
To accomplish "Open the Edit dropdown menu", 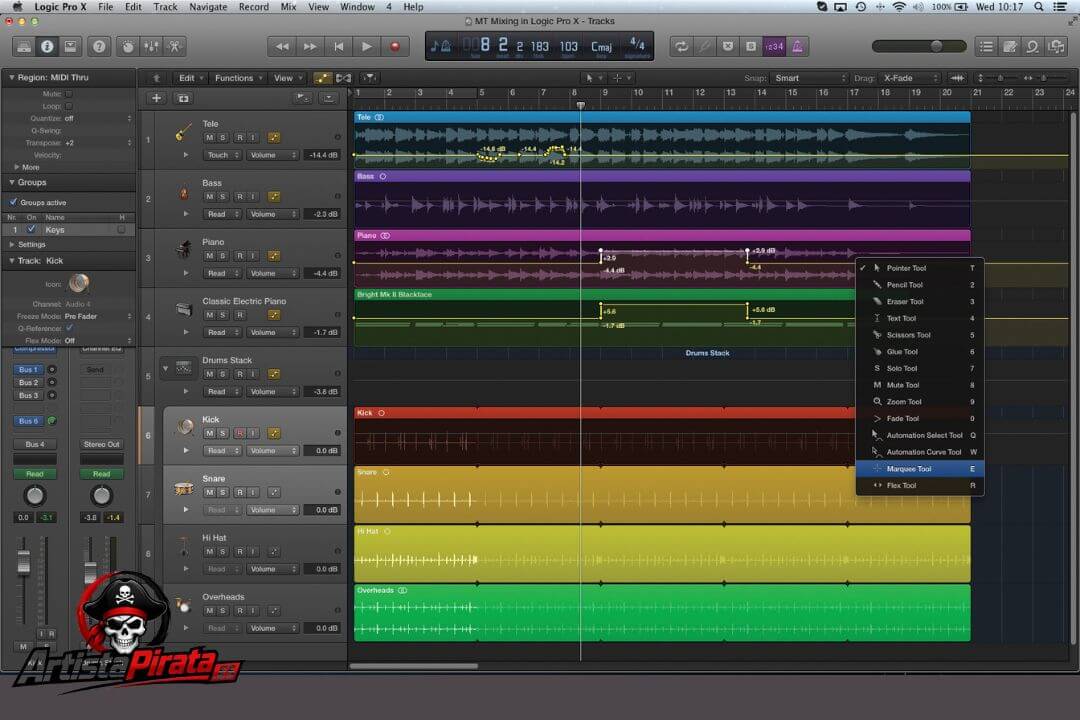I will coord(190,79).
